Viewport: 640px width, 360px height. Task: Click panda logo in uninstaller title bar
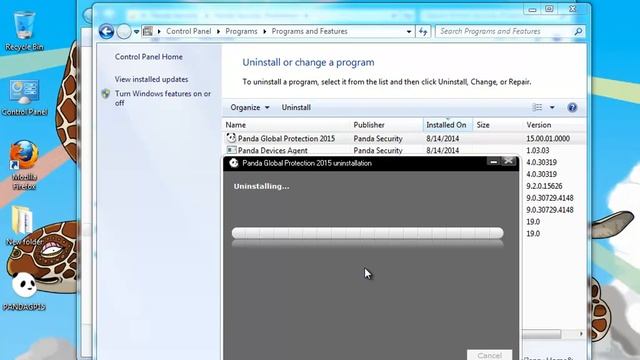pyautogui.click(x=233, y=163)
